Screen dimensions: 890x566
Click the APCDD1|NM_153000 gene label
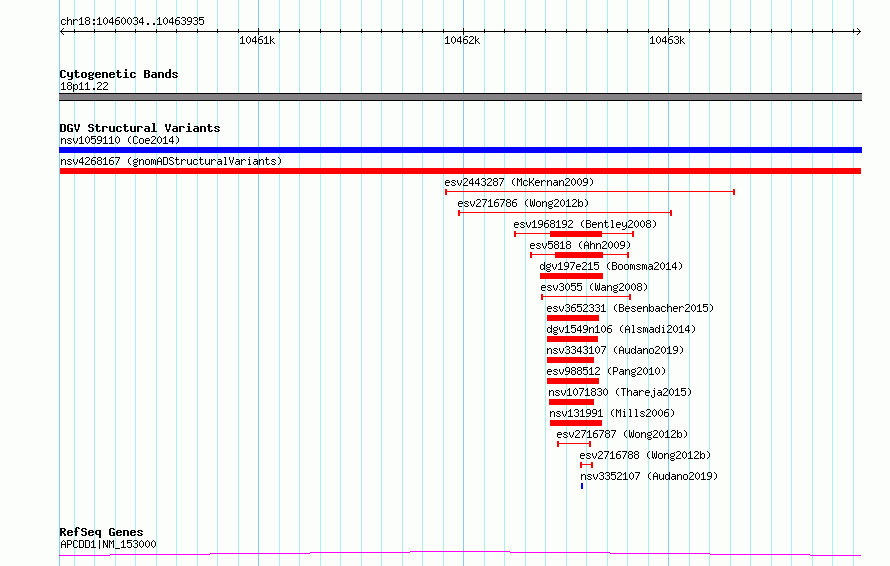(x=108, y=544)
